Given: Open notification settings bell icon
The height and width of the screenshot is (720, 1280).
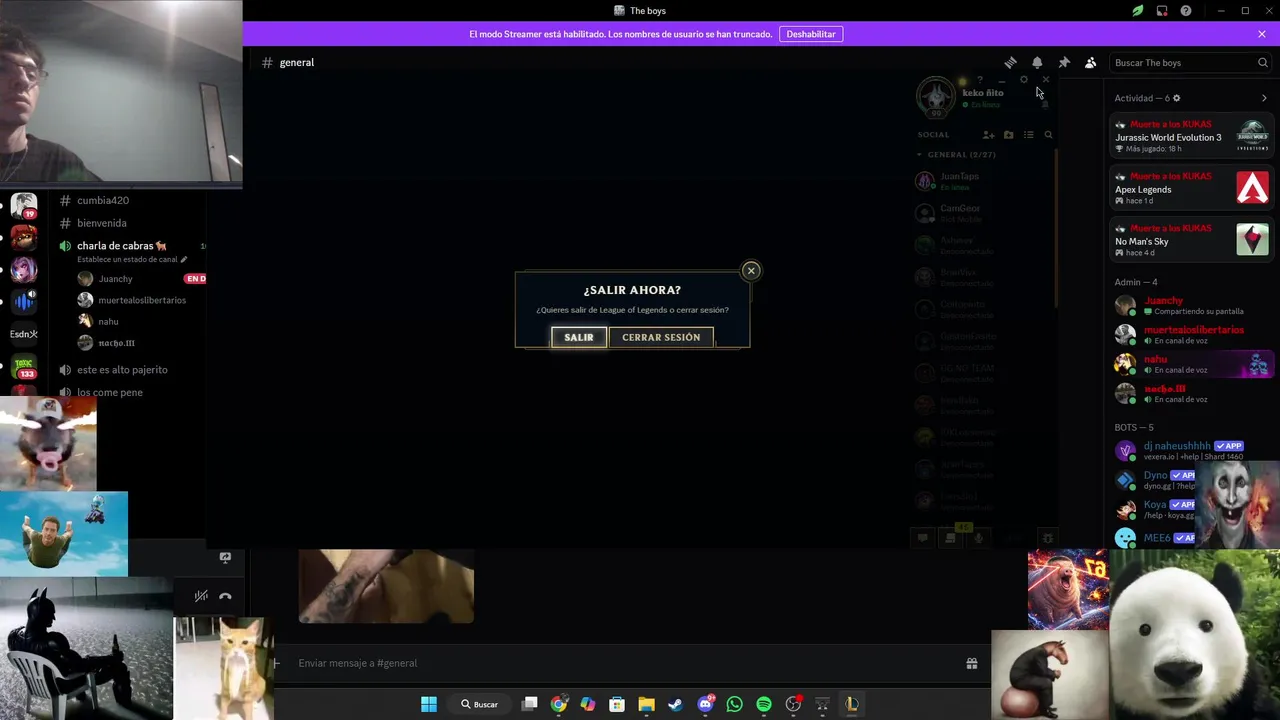Looking at the screenshot, I should tap(1037, 62).
